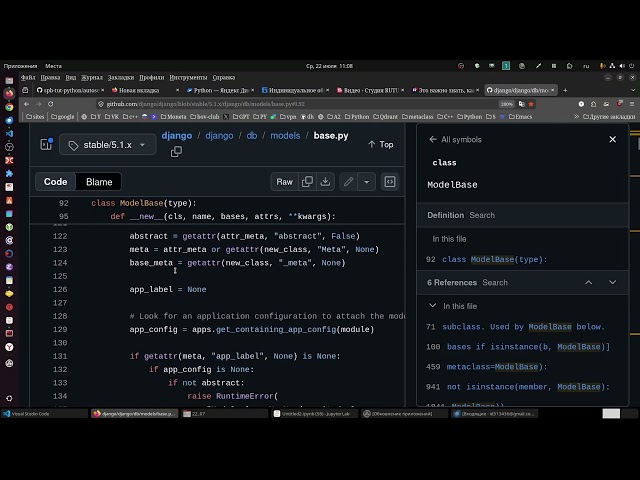Copy raw file contents icon
Screen dimensions: 640x480
pos(307,182)
